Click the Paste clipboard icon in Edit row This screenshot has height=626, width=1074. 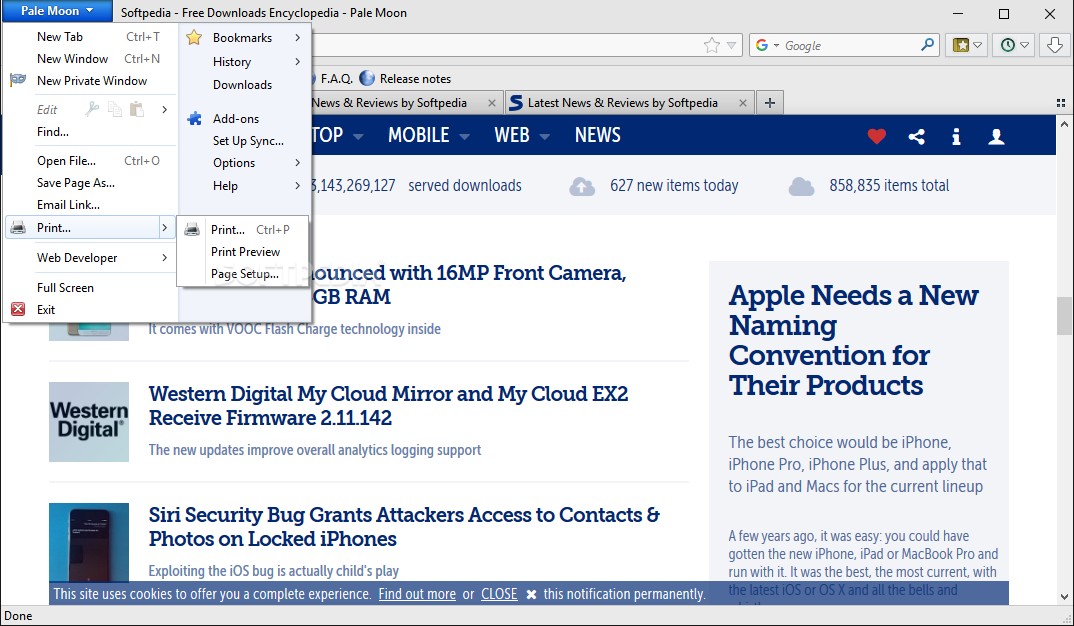click(137, 109)
